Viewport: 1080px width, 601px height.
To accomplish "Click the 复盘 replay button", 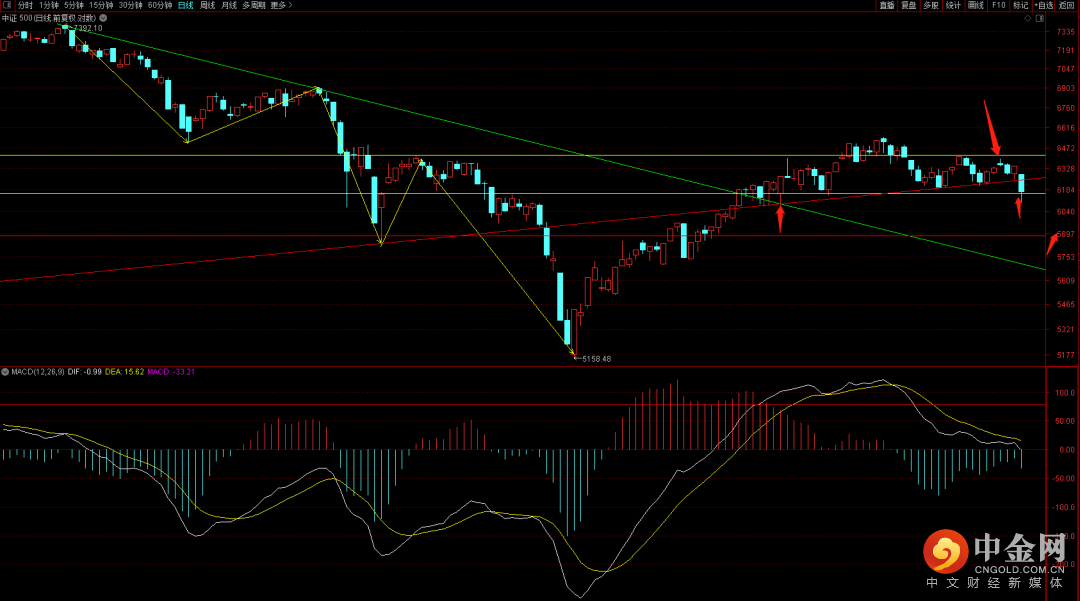I will click(x=908, y=5).
